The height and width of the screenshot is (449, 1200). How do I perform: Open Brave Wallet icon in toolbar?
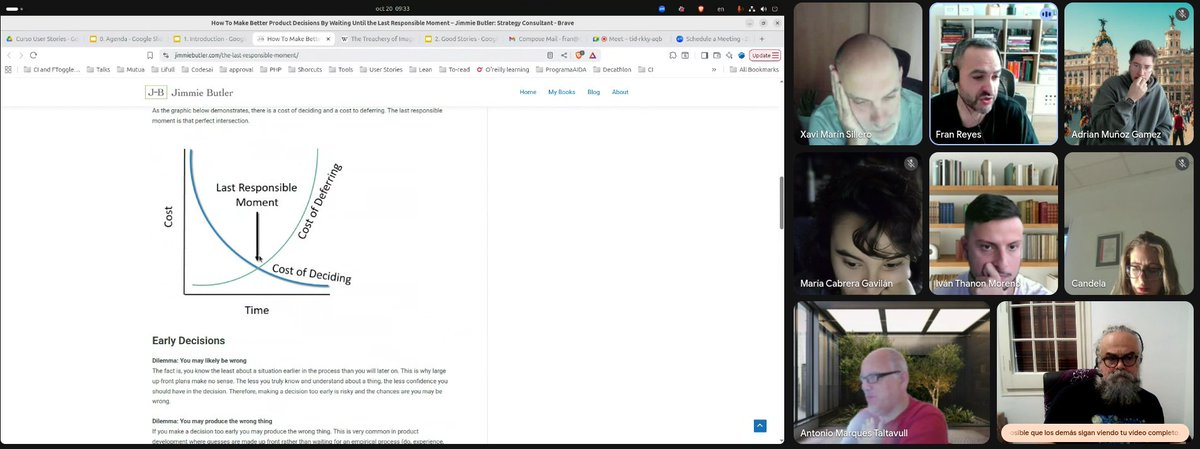[717, 55]
